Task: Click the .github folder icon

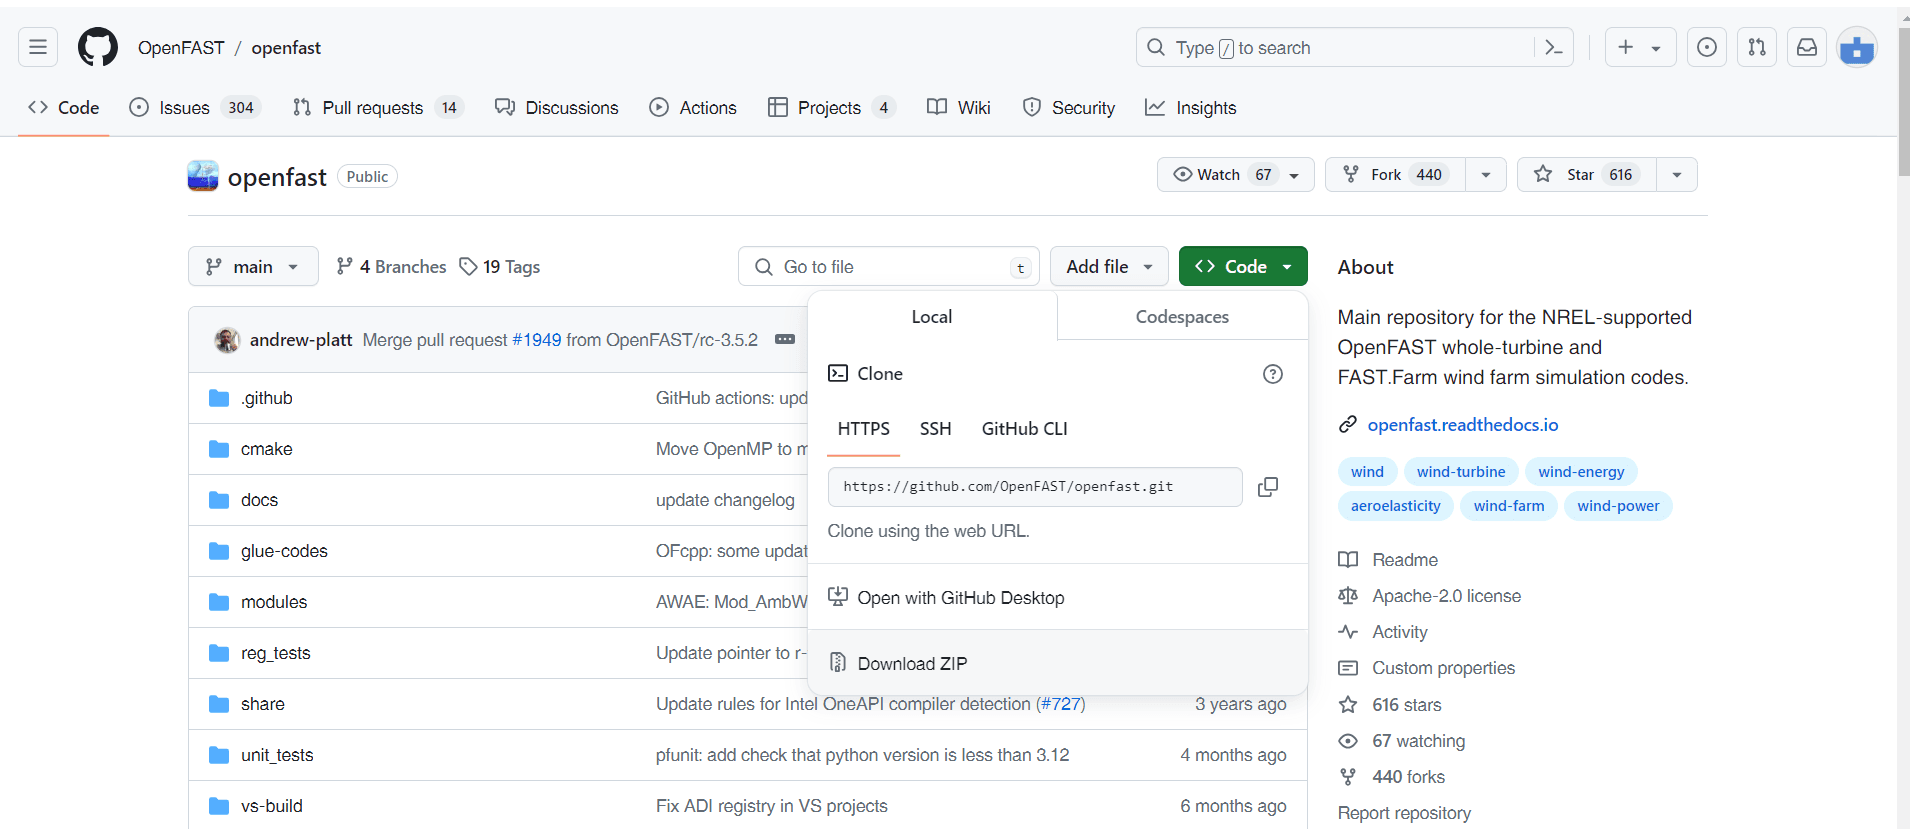Action: [219, 398]
